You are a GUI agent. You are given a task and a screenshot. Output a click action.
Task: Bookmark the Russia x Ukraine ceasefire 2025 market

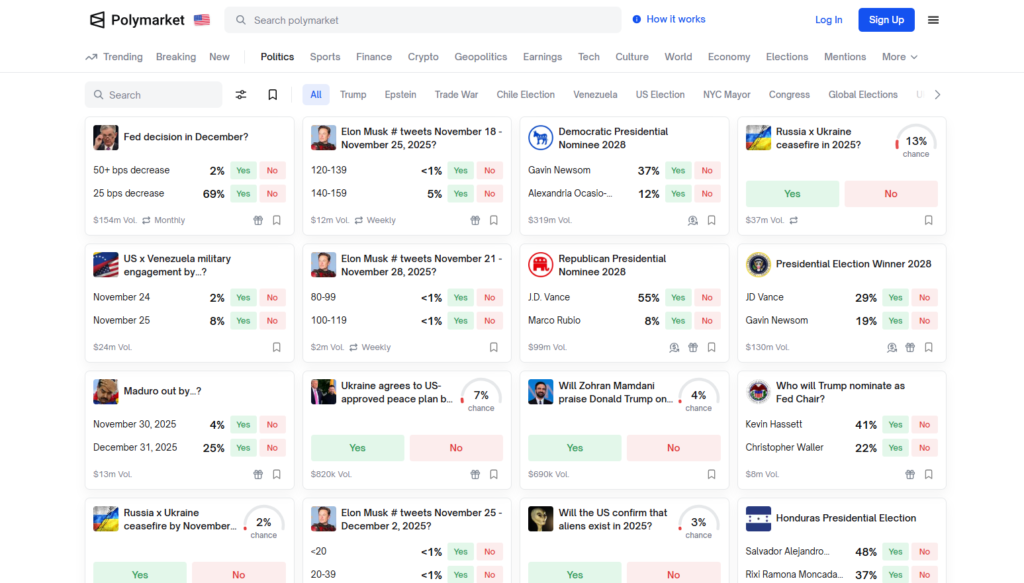click(928, 220)
